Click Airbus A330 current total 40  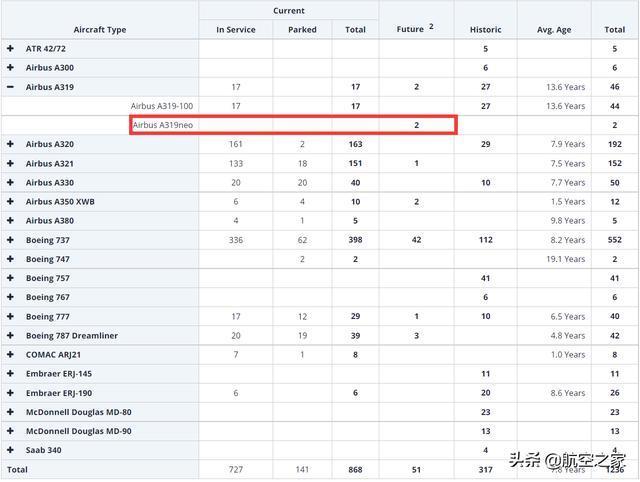[356, 182]
